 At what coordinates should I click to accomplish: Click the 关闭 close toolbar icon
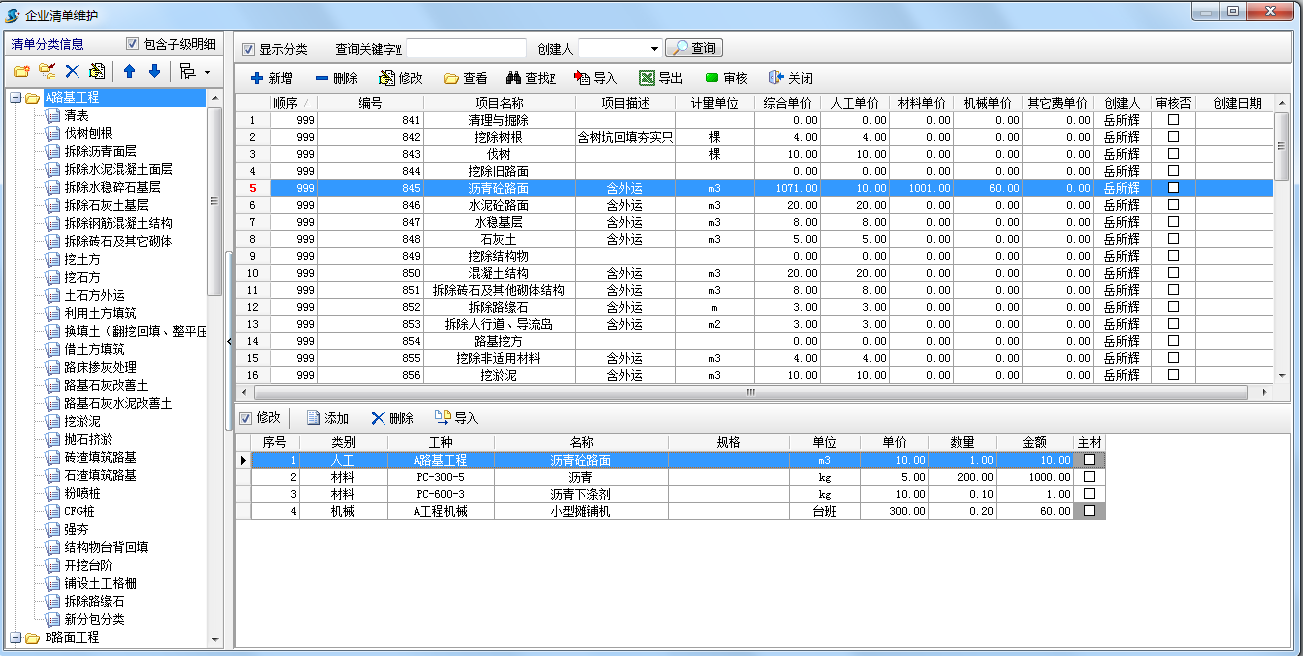[x=790, y=78]
